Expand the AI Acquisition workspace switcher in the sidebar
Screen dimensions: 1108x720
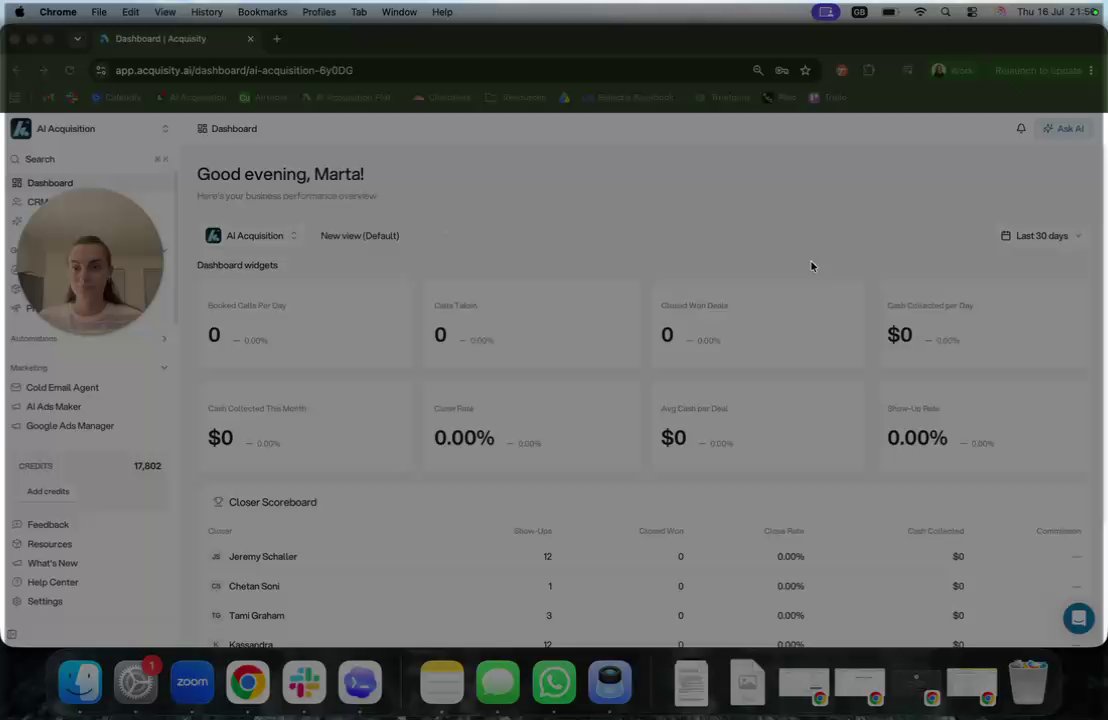coord(90,129)
